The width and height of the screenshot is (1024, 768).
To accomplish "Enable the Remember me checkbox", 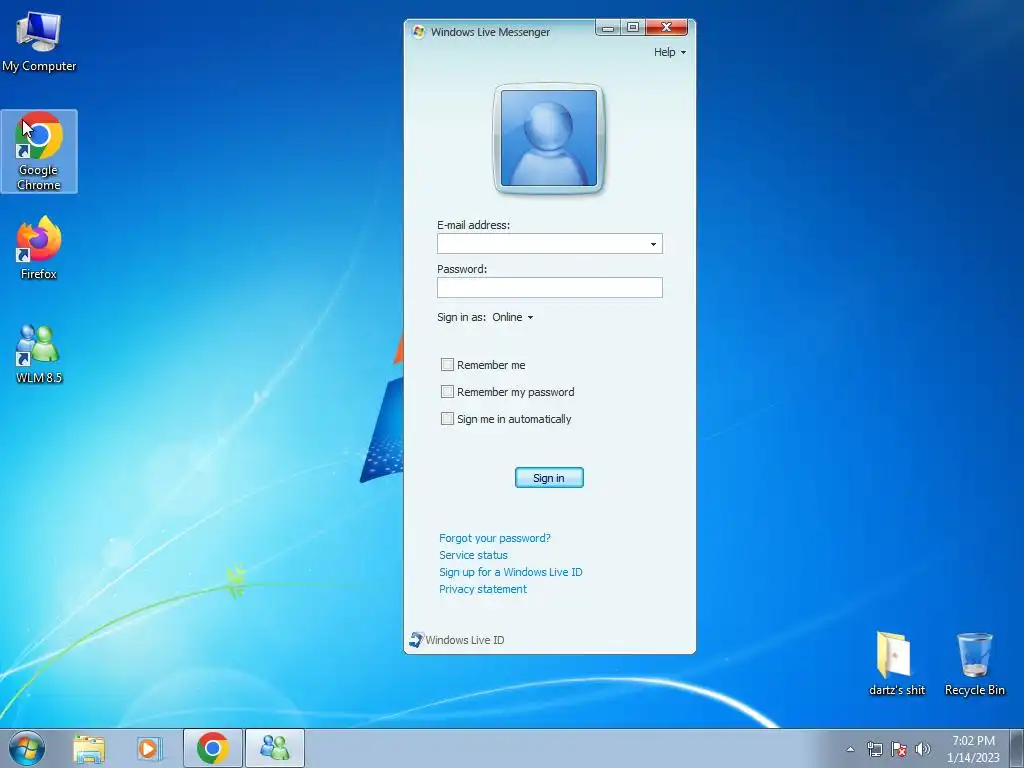I will click(447, 364).
